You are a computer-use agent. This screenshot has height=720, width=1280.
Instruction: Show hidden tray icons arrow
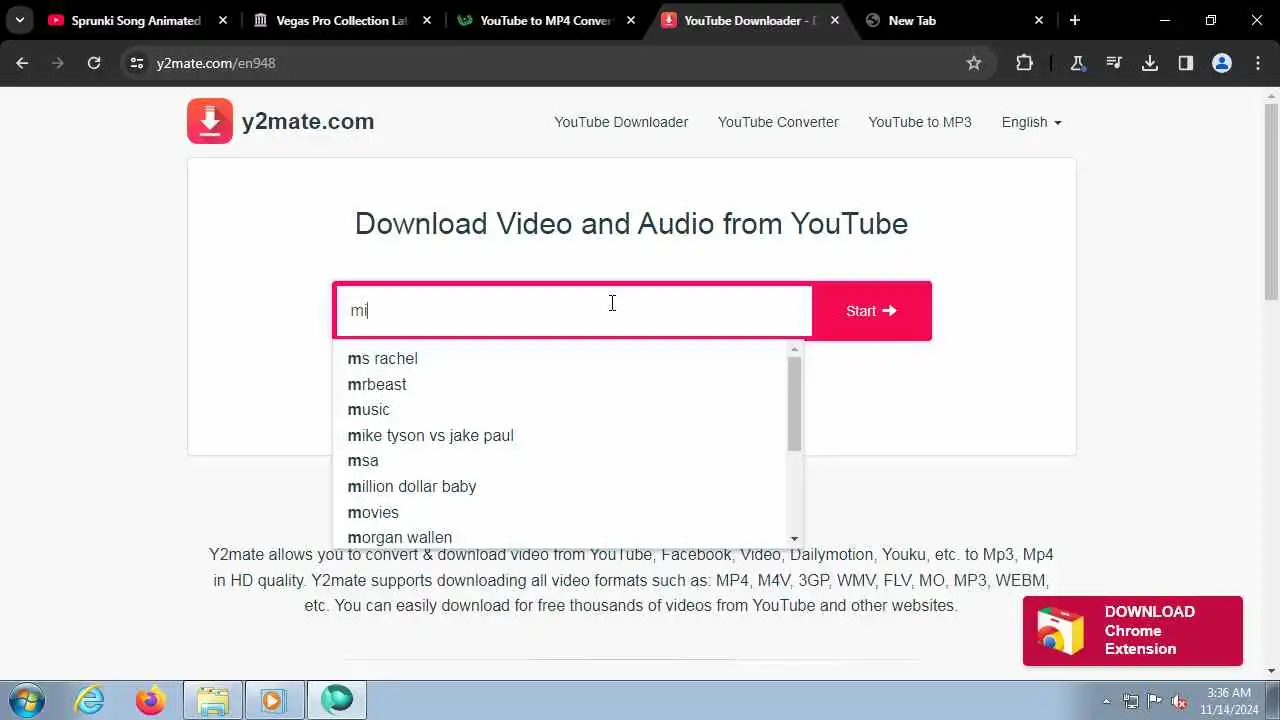[x=1106, y=701]
